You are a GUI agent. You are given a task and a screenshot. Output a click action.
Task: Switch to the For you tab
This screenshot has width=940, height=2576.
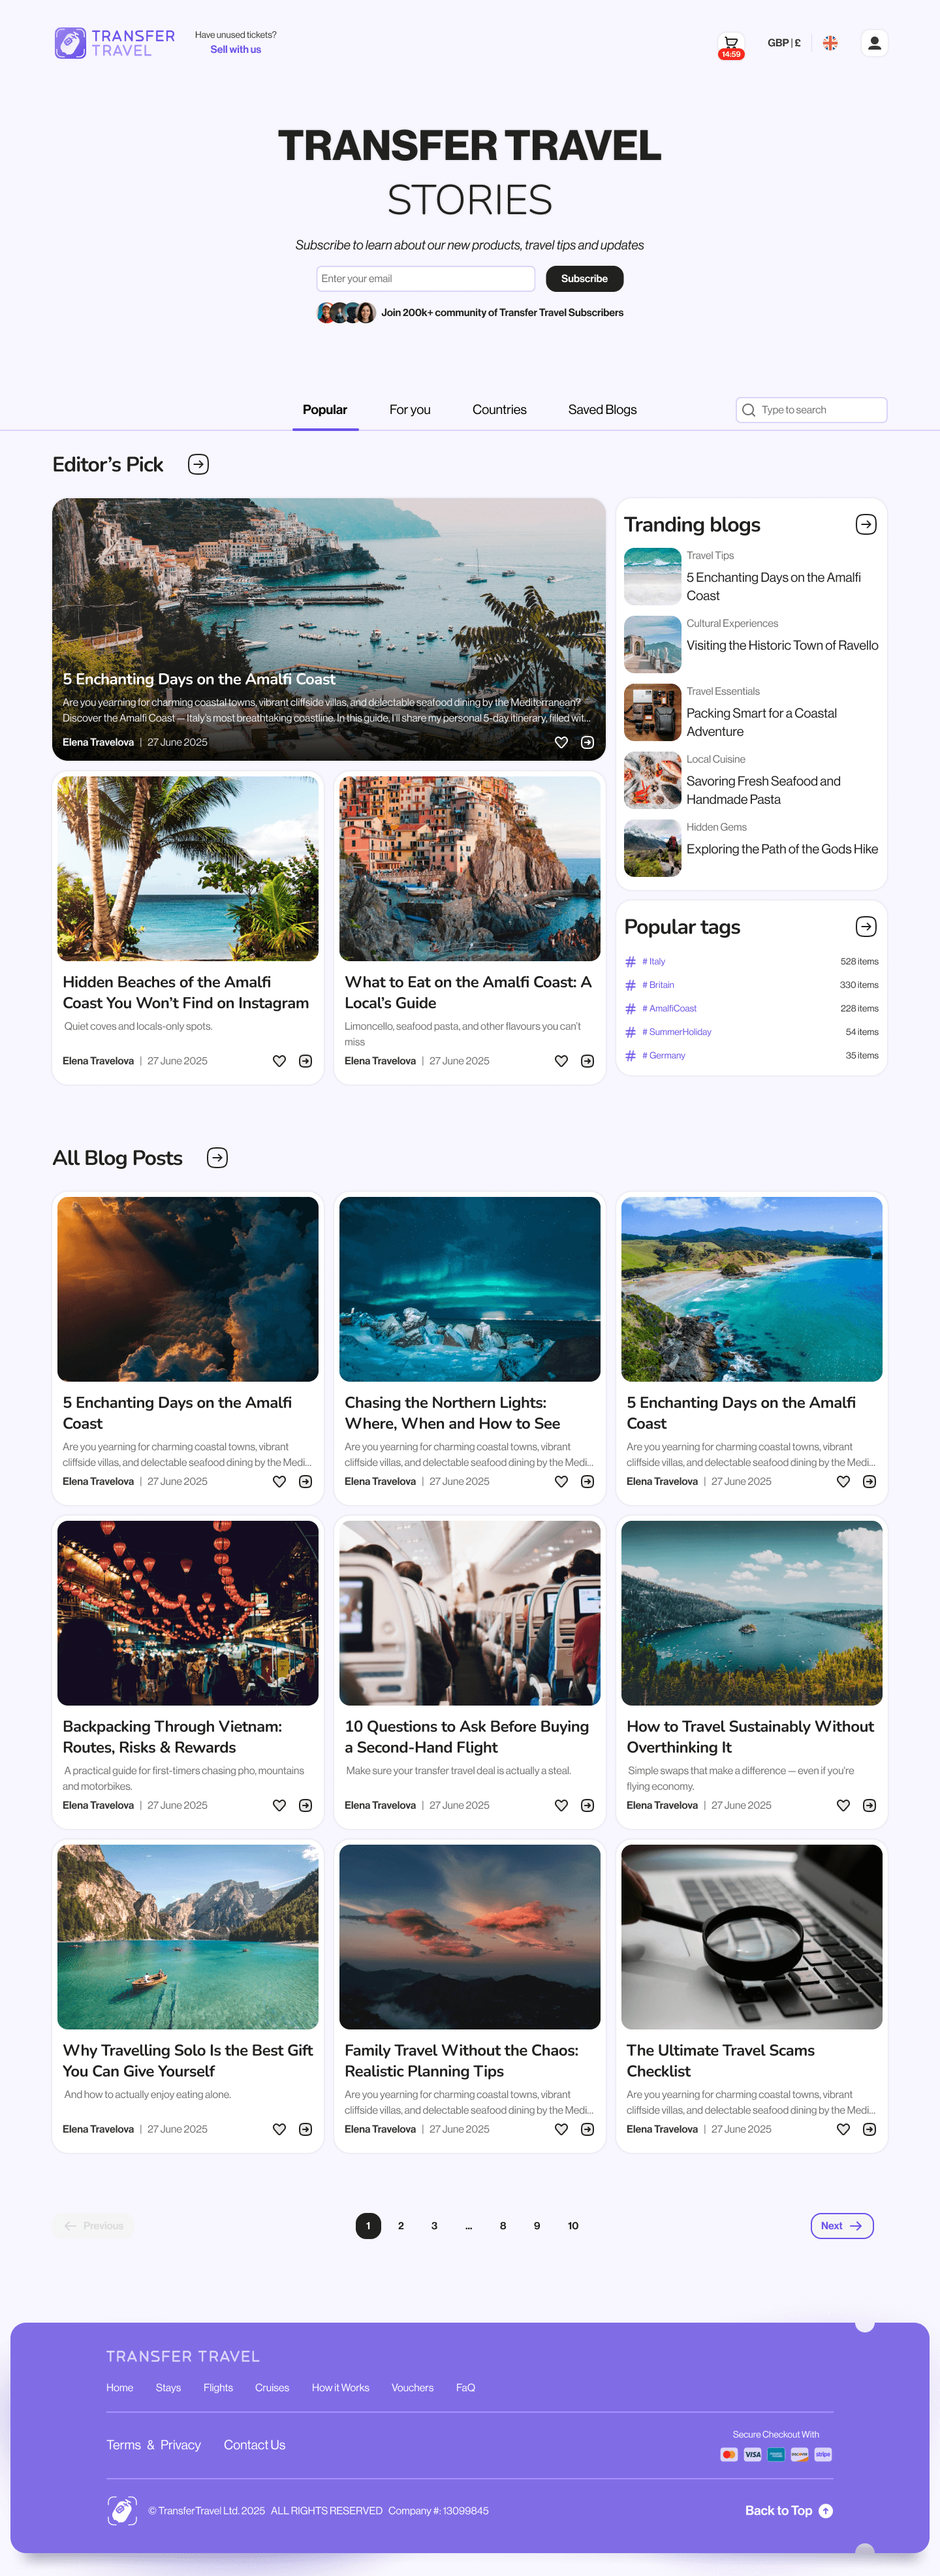[410, 410]
